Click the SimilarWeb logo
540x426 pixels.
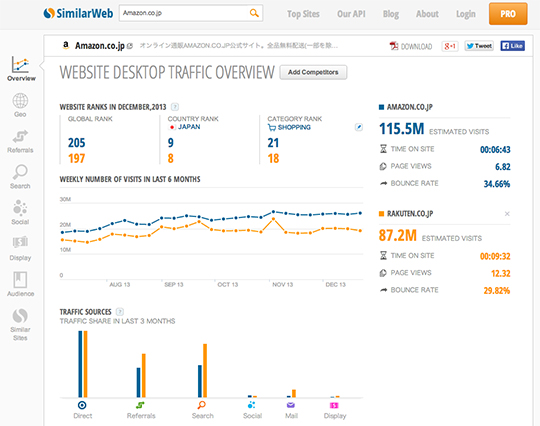pos(78,13)
